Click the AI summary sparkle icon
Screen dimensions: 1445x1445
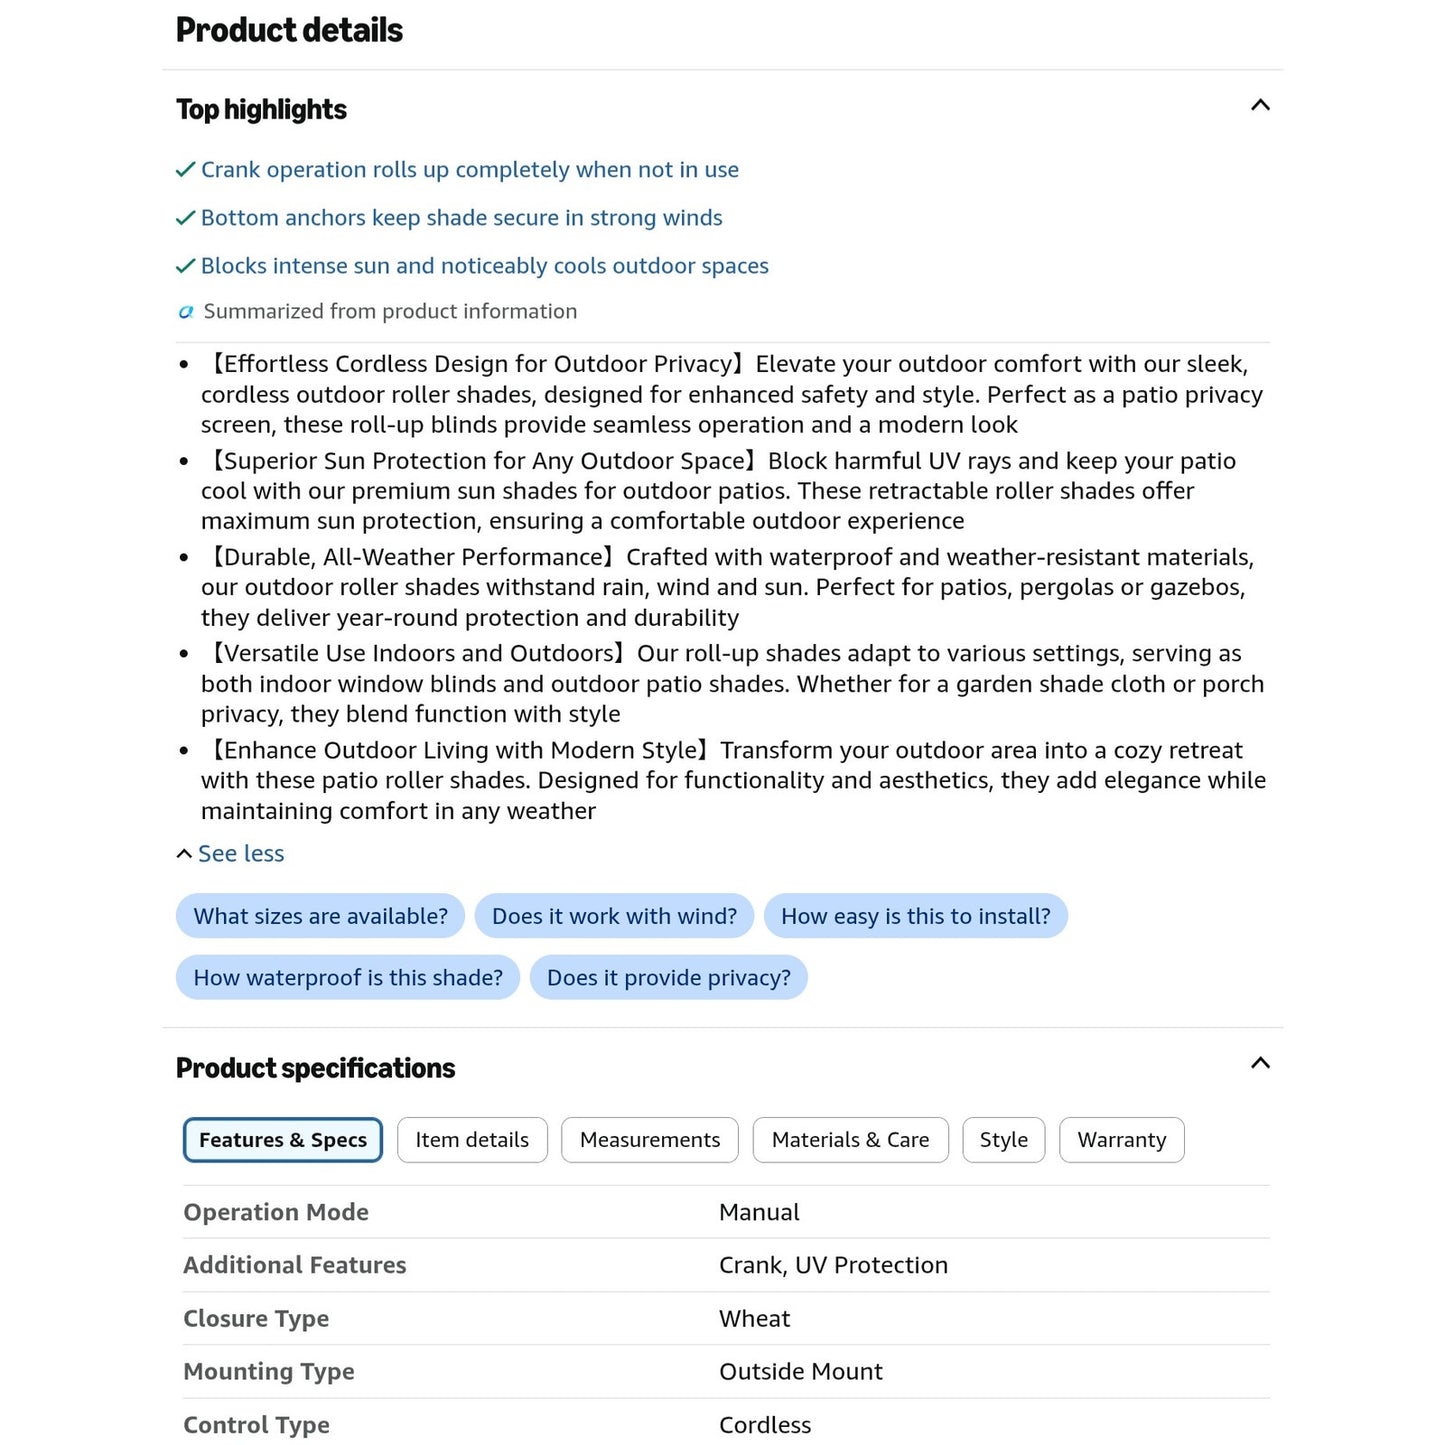point(185,312)
